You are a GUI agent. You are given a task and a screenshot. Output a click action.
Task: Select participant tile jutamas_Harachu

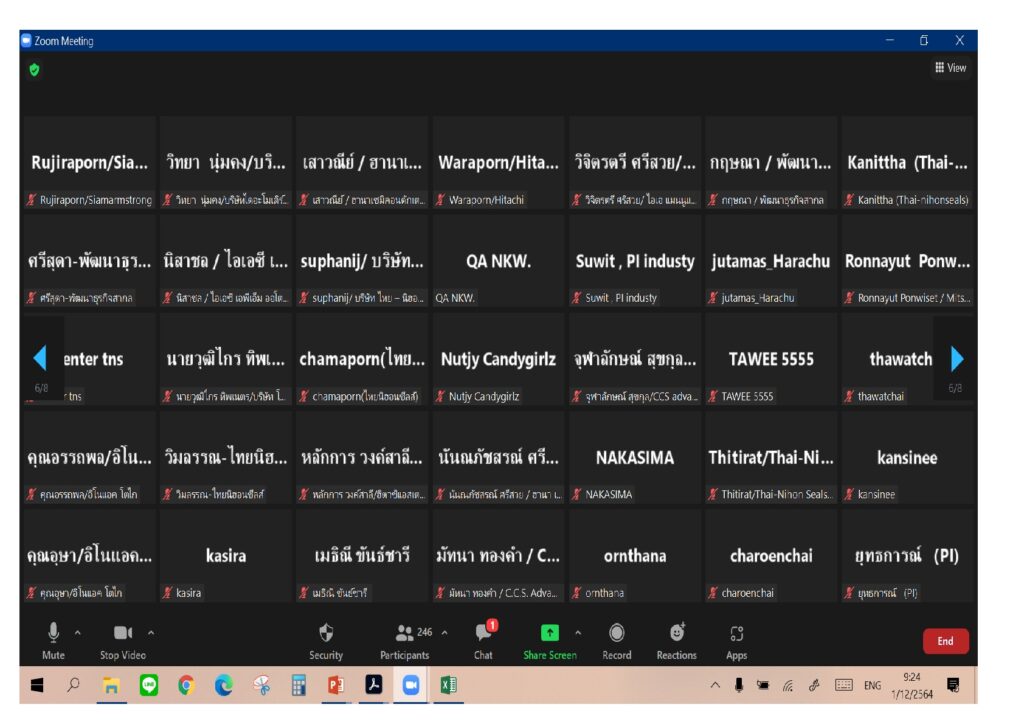point(771,261)
